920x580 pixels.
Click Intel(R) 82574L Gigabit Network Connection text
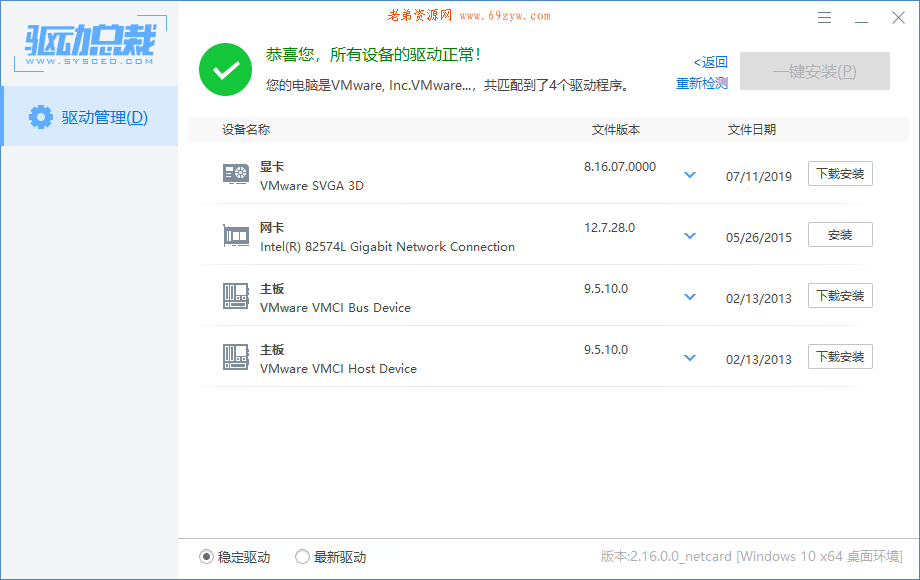pyautogui.click(x=387, y=246)
